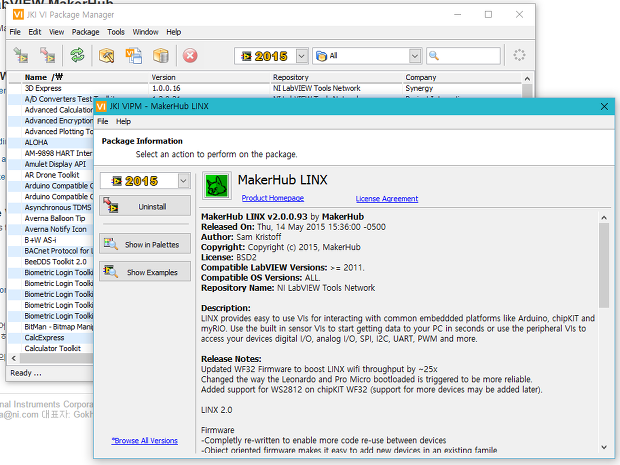Select the BACnet Protocol package row

pos(51,251)
